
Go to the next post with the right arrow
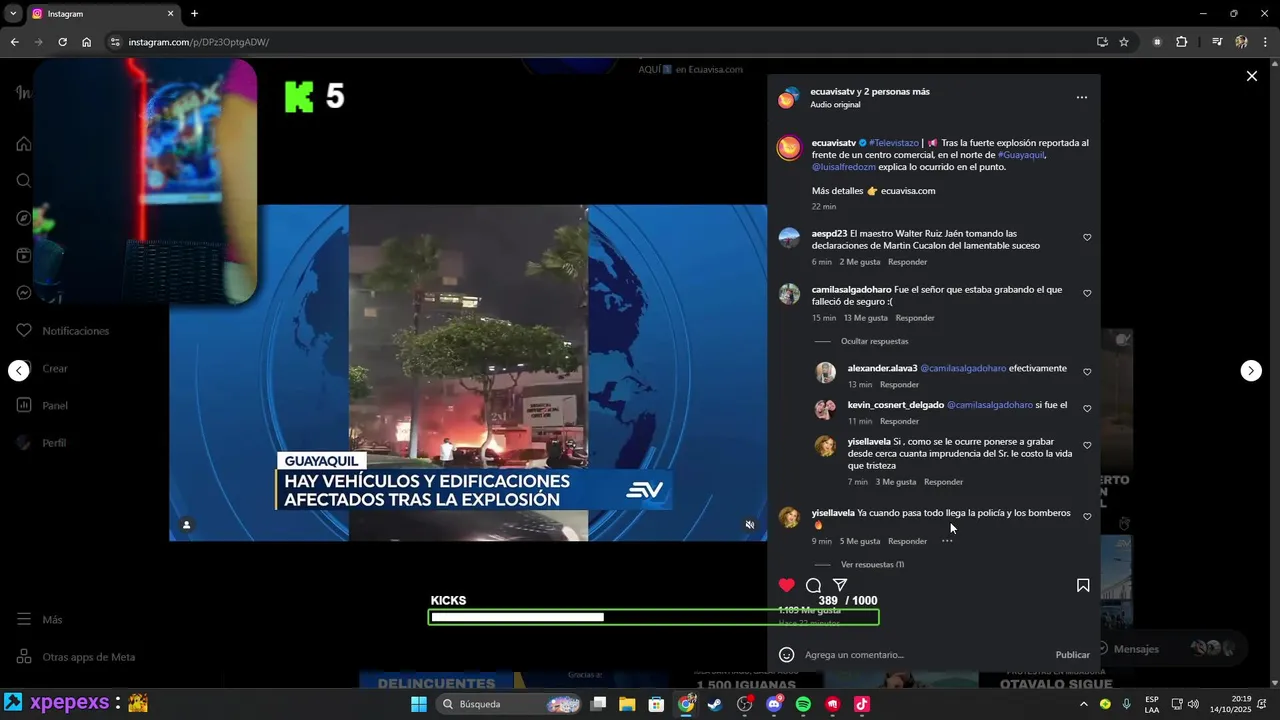tap(1251, 371)
